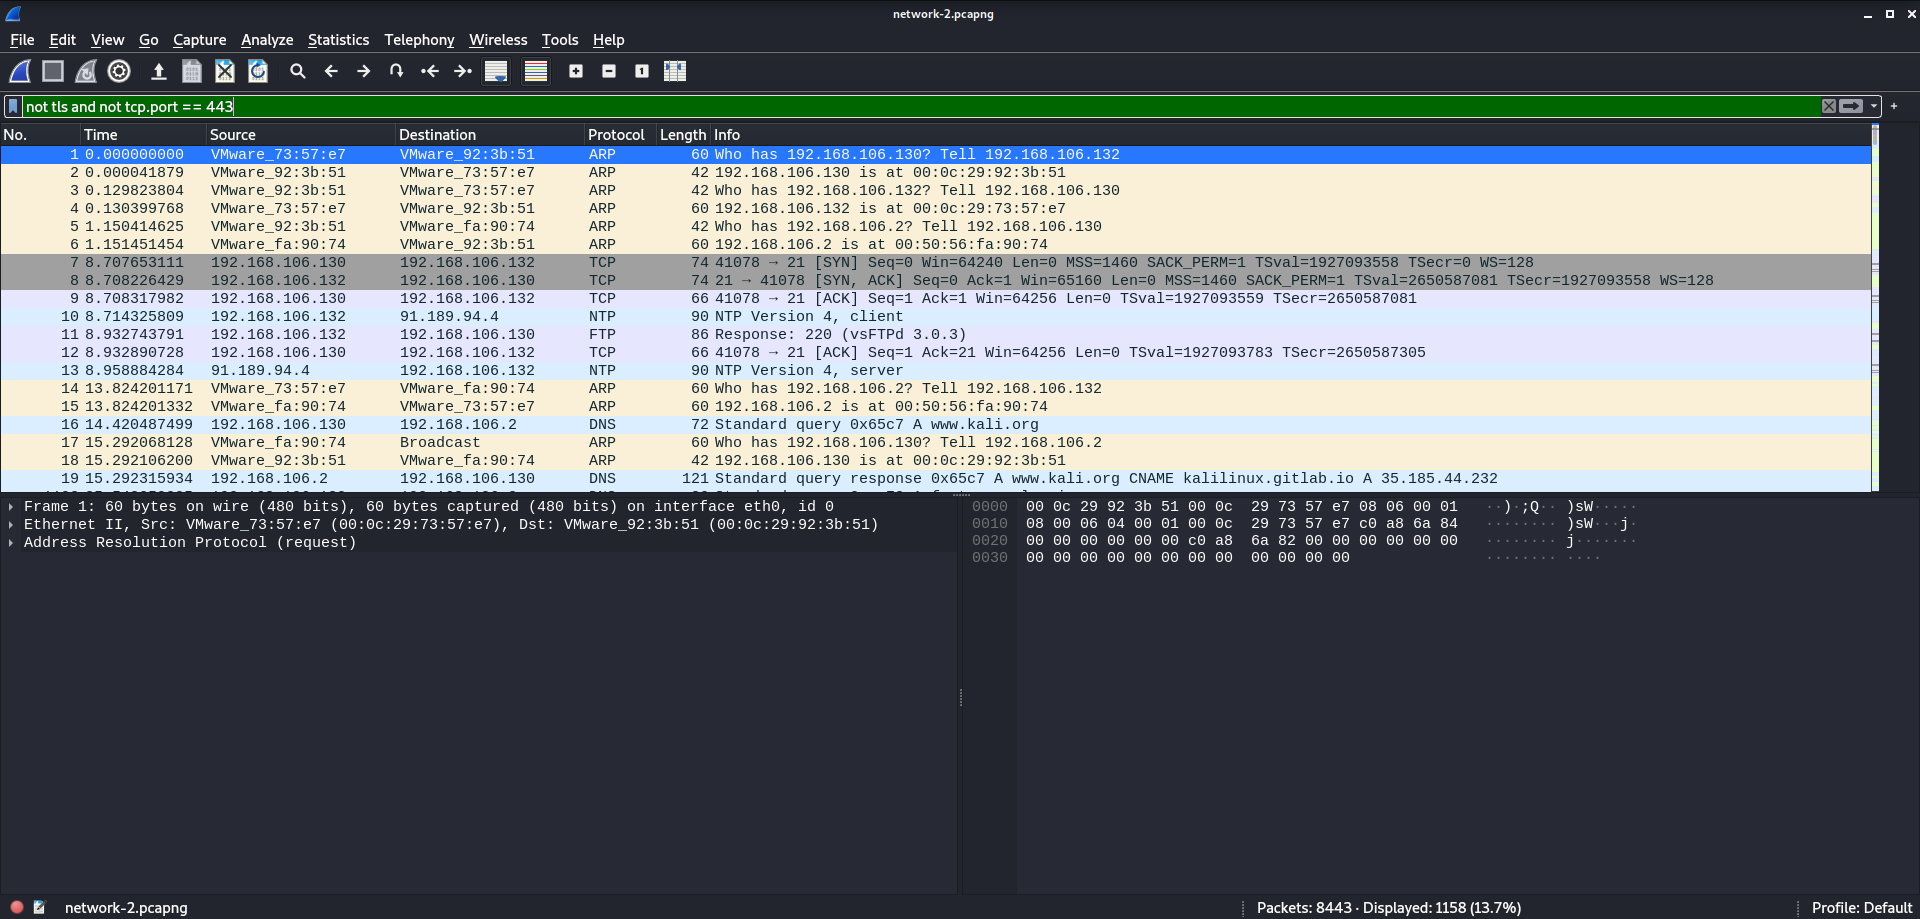1920x919 pixels.
Task: Edit capture file properties status icon
Action: [39, 907]
